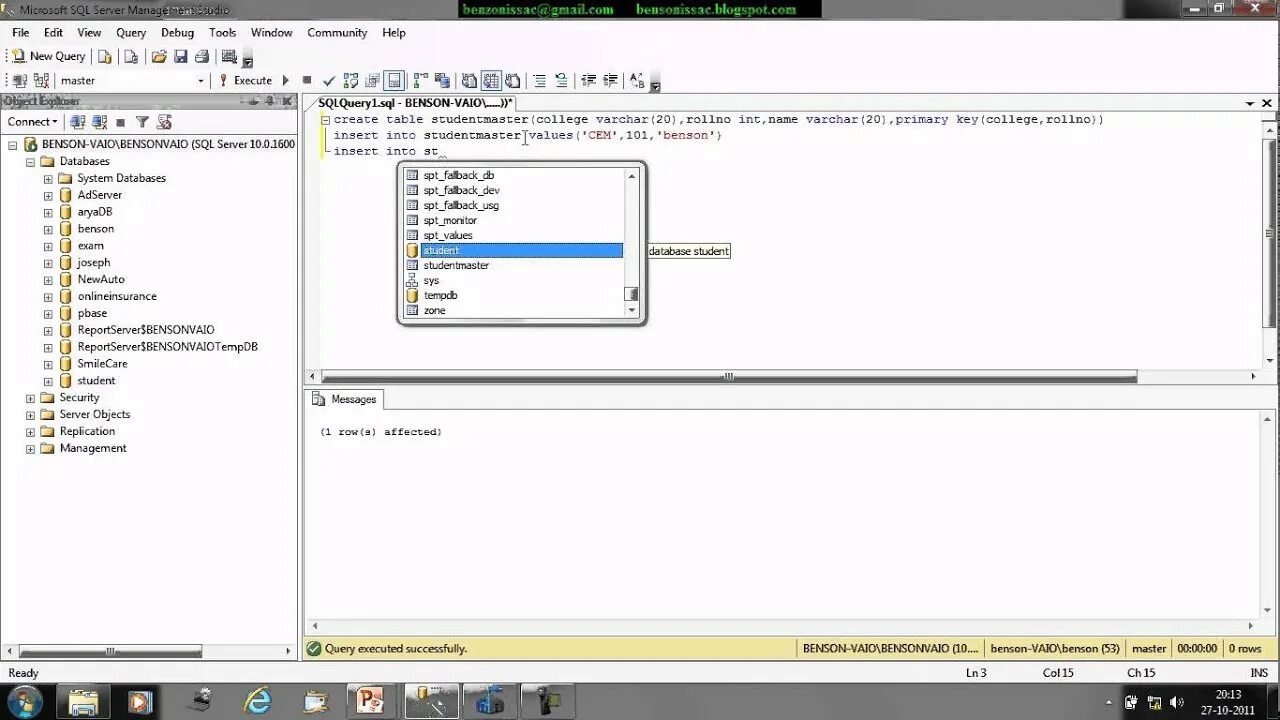Screen dimensions: 1280x720
Task: Select the exam database in tree
Action: [x=90, y=245]
